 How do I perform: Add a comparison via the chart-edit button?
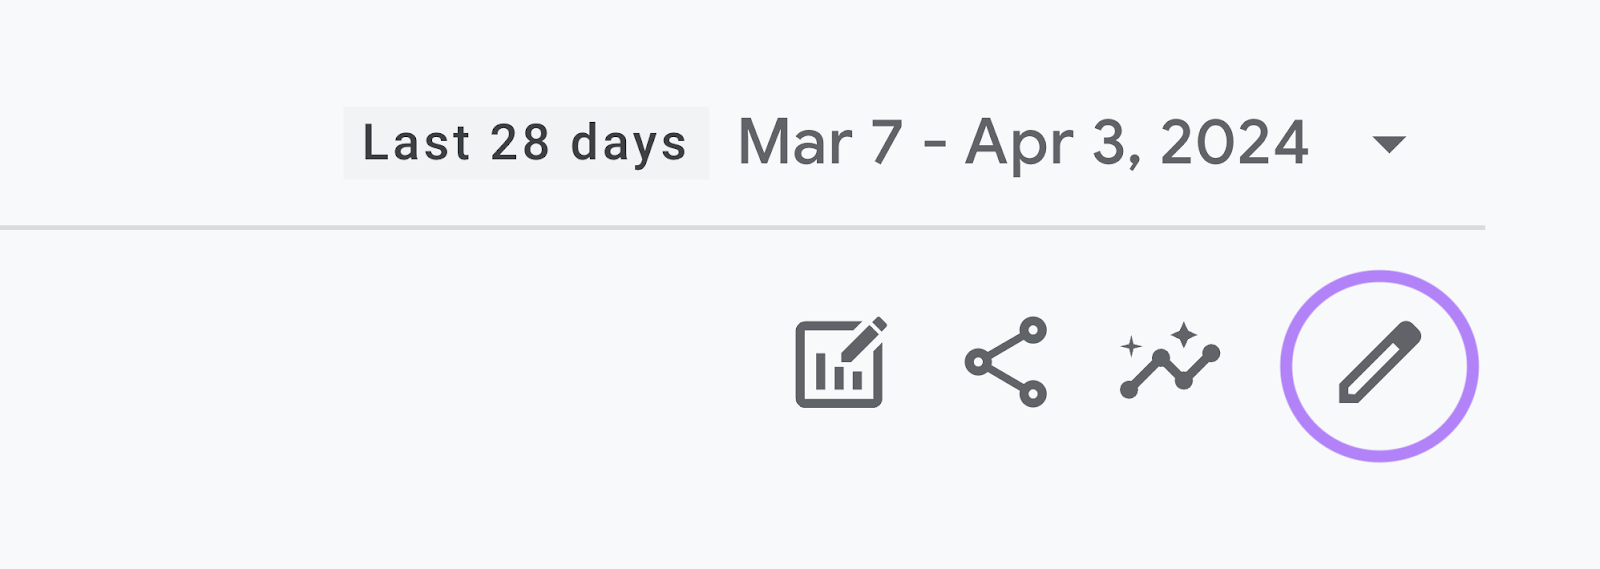(840, 362)
